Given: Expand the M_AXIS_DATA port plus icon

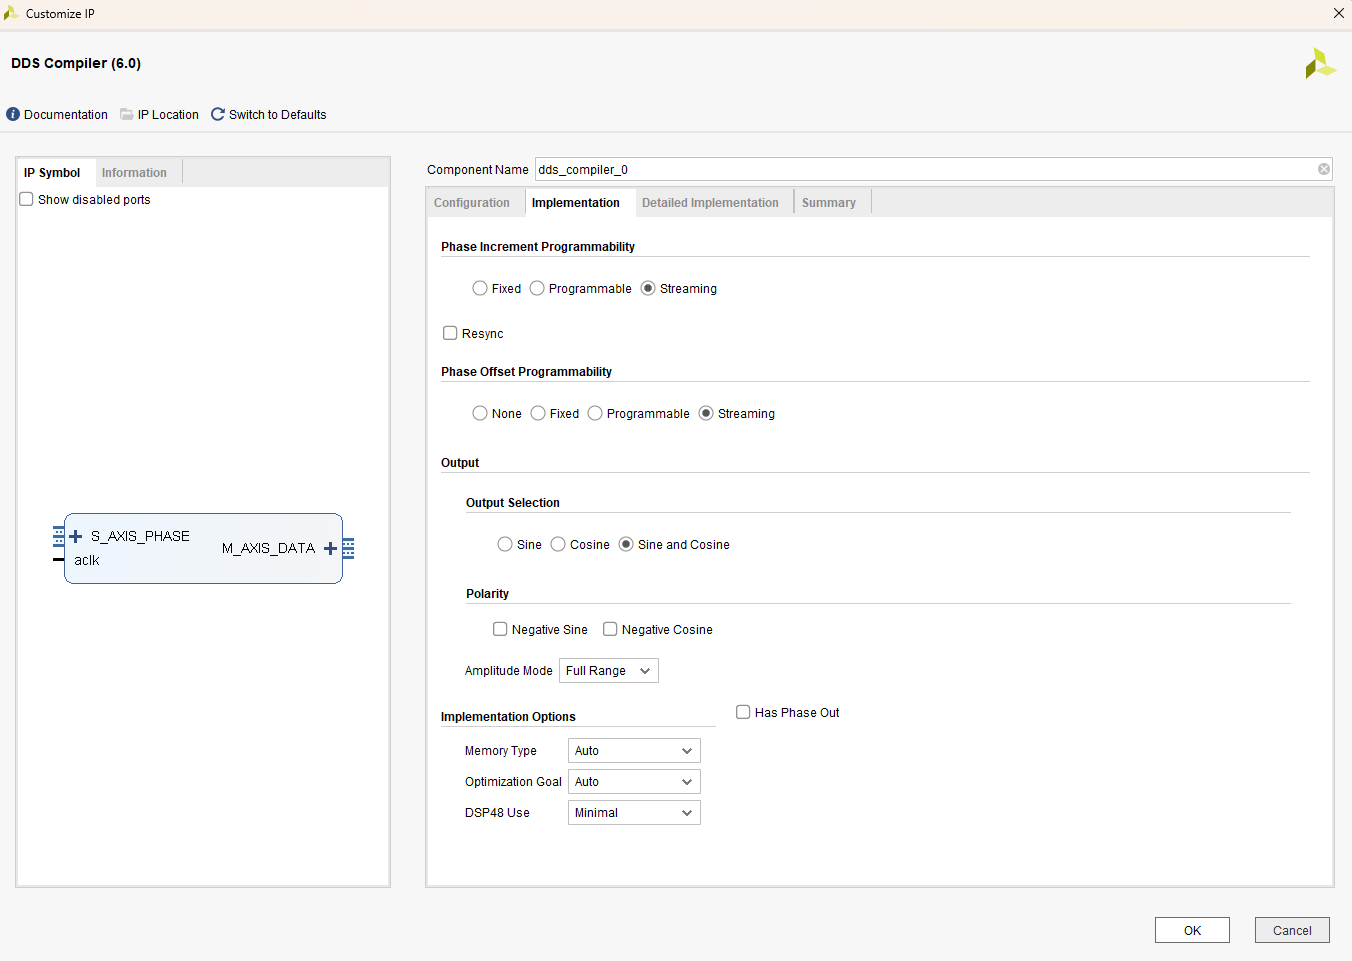Looking at the screenshot, I should 330,548.
